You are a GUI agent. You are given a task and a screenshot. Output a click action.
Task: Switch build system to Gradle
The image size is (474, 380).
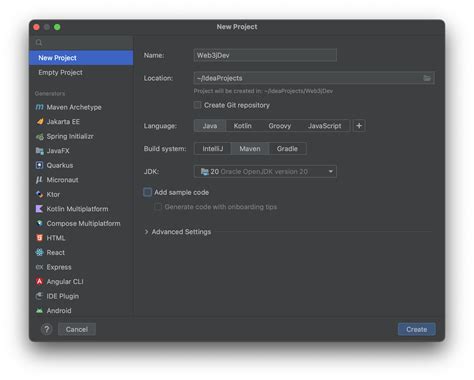(287, 149)
